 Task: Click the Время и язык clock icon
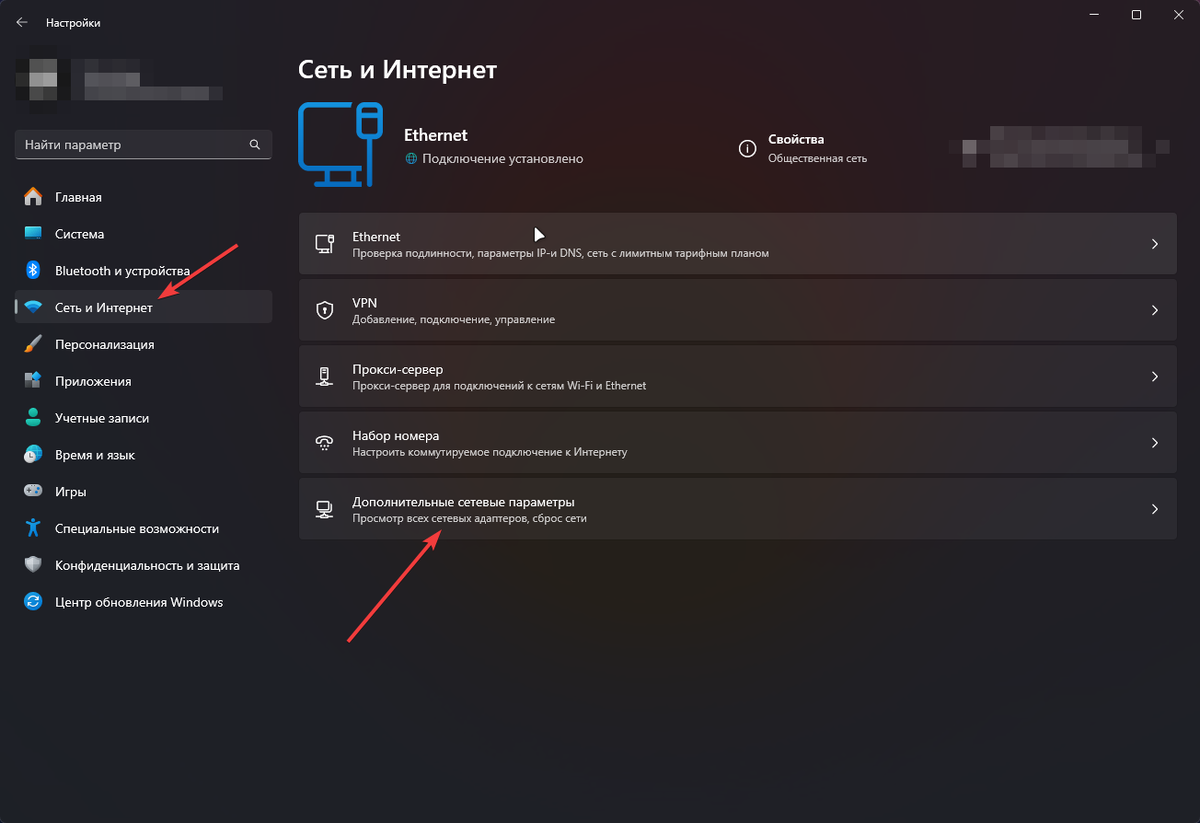coord(34,455)
